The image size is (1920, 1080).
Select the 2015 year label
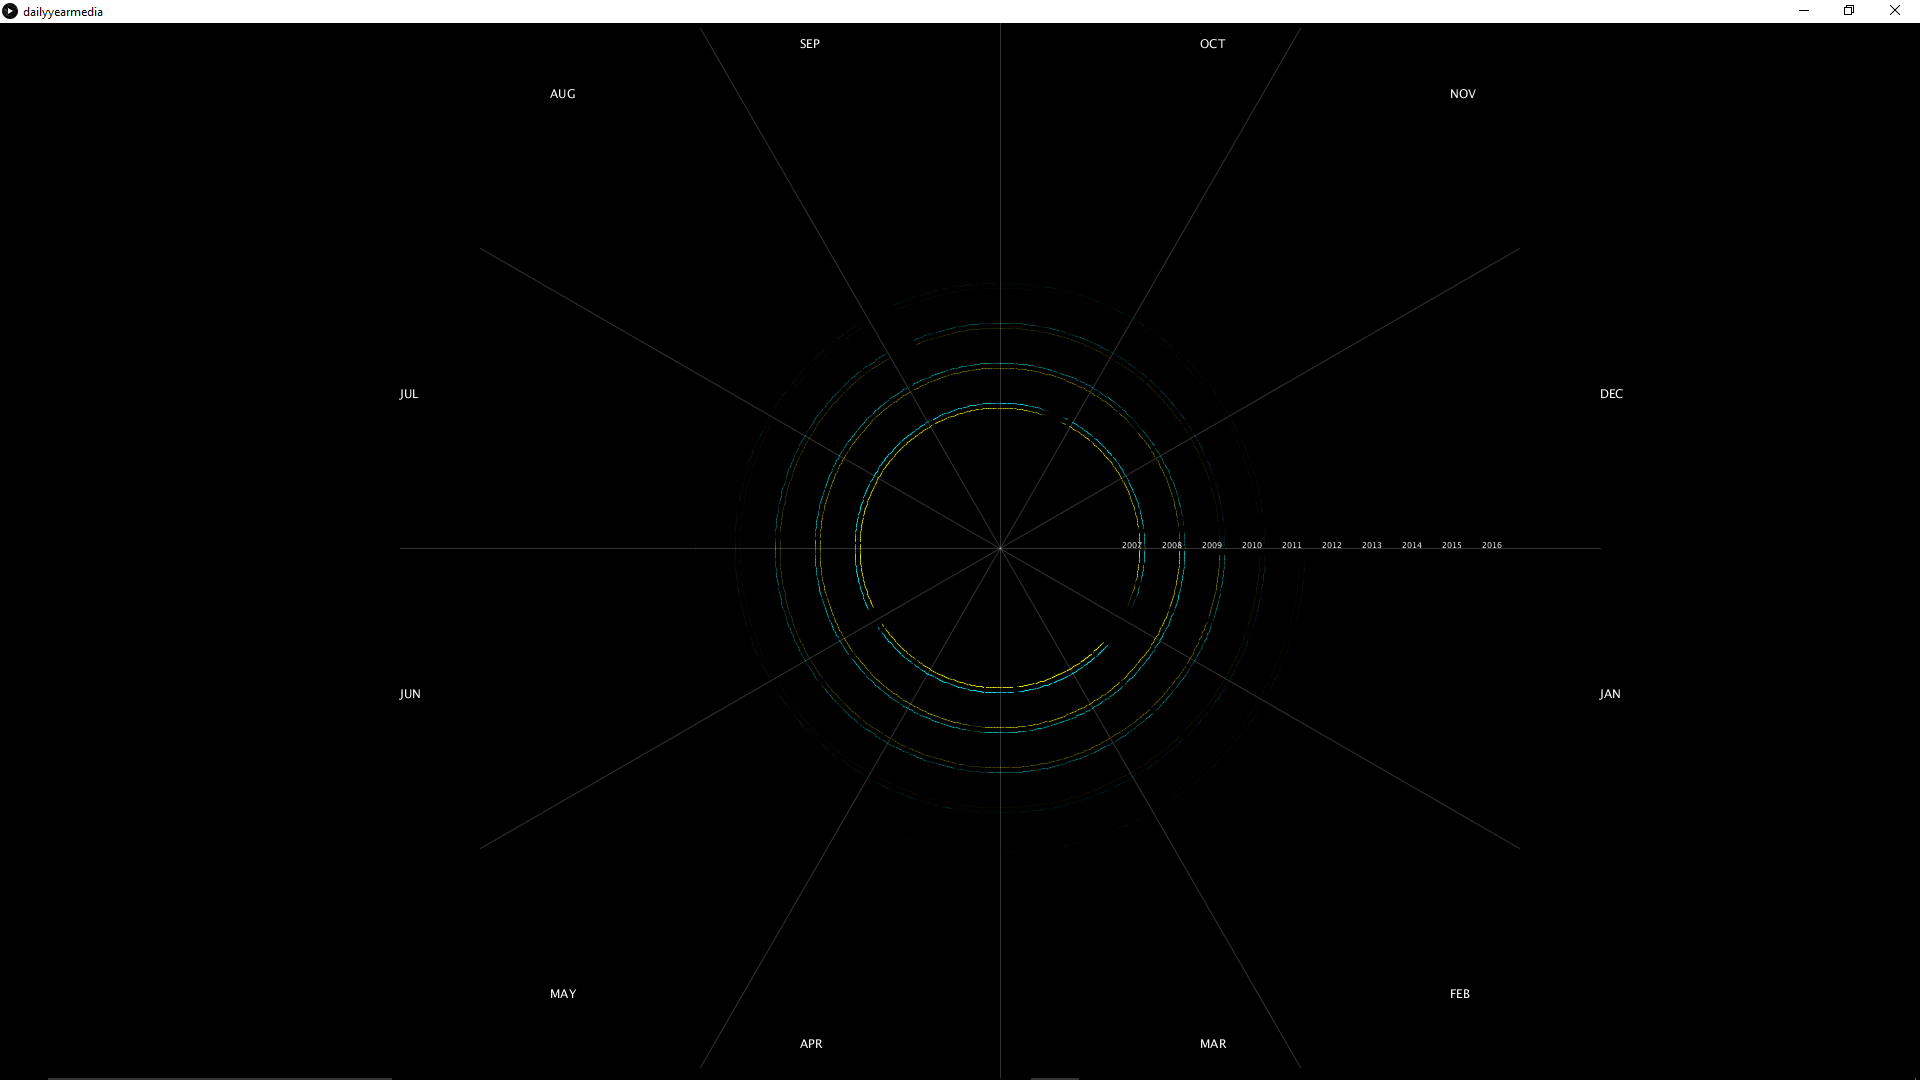tap(1451, 546)
